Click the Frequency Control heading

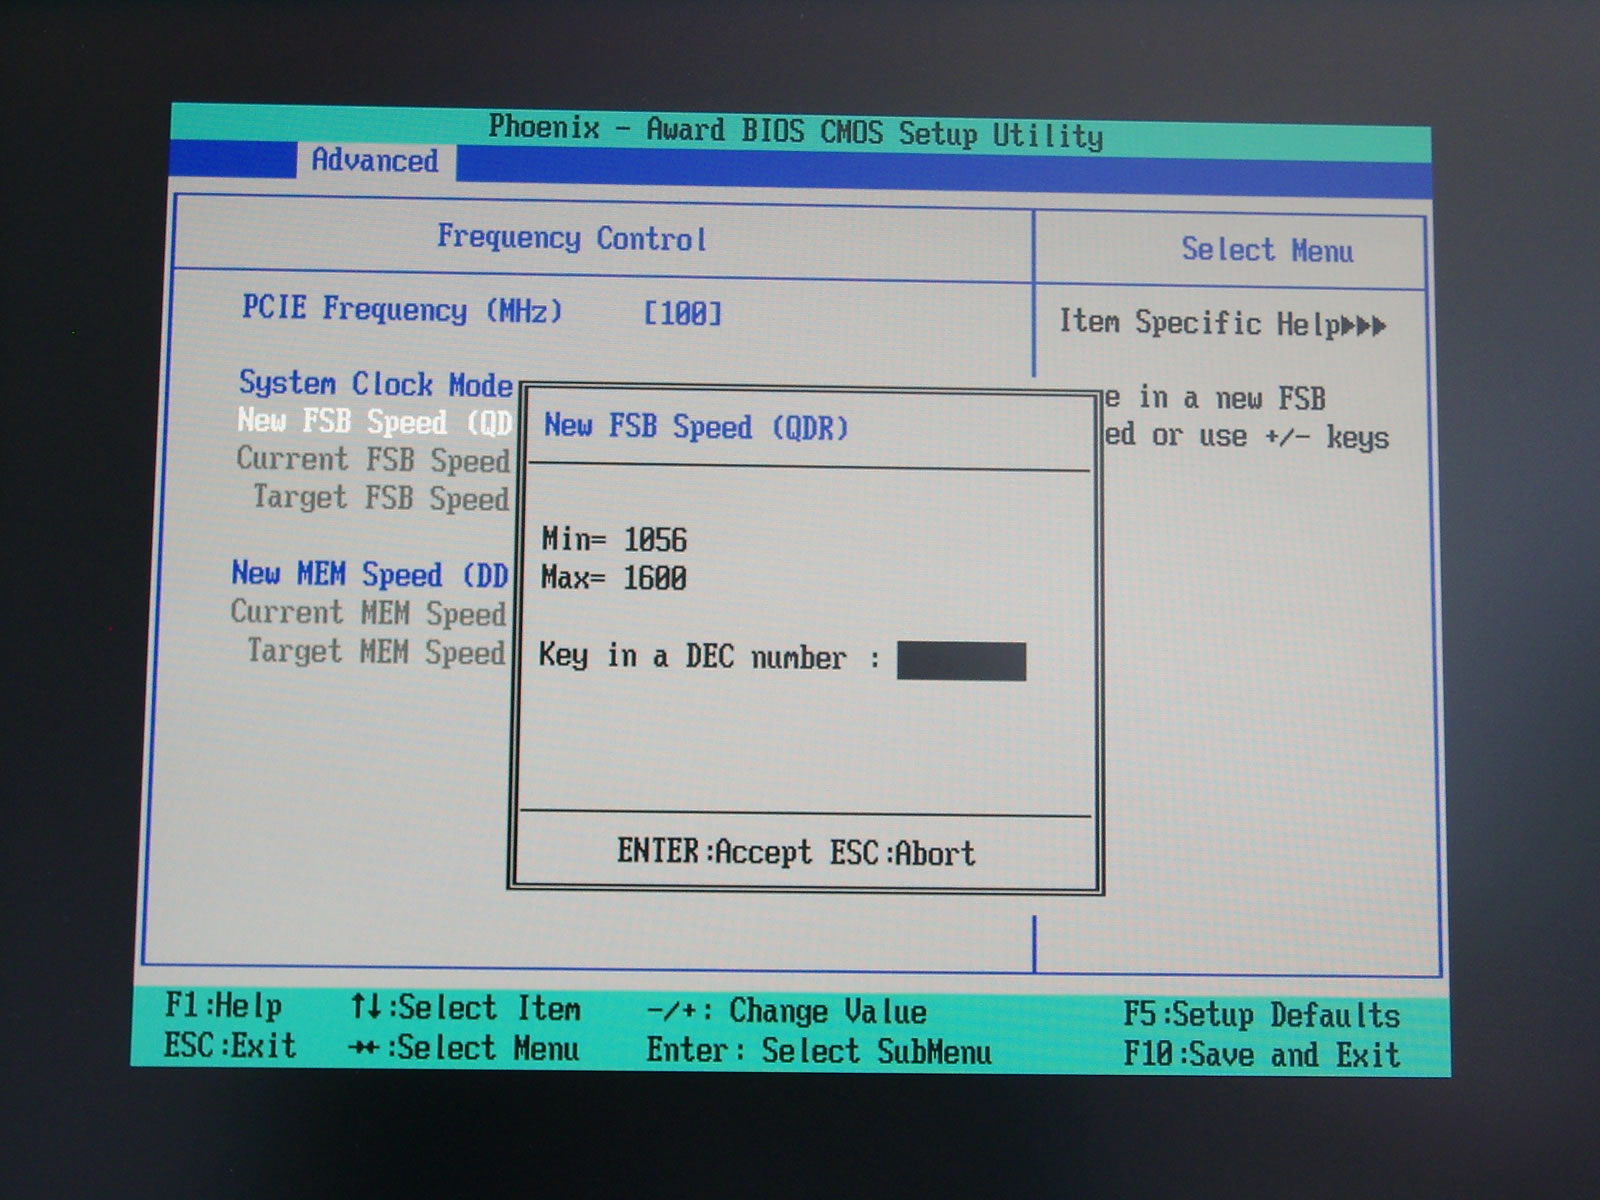572,238
